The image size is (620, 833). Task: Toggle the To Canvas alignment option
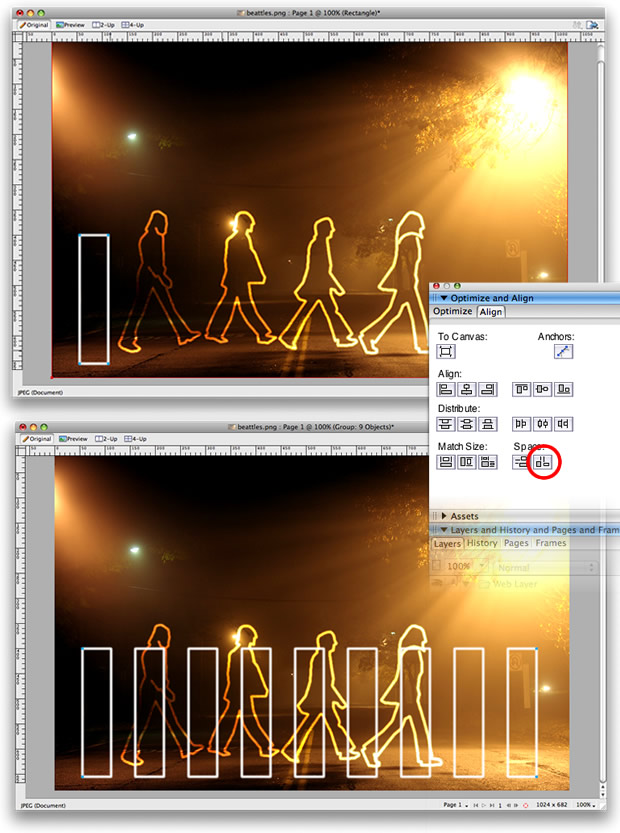coord(446,351)
